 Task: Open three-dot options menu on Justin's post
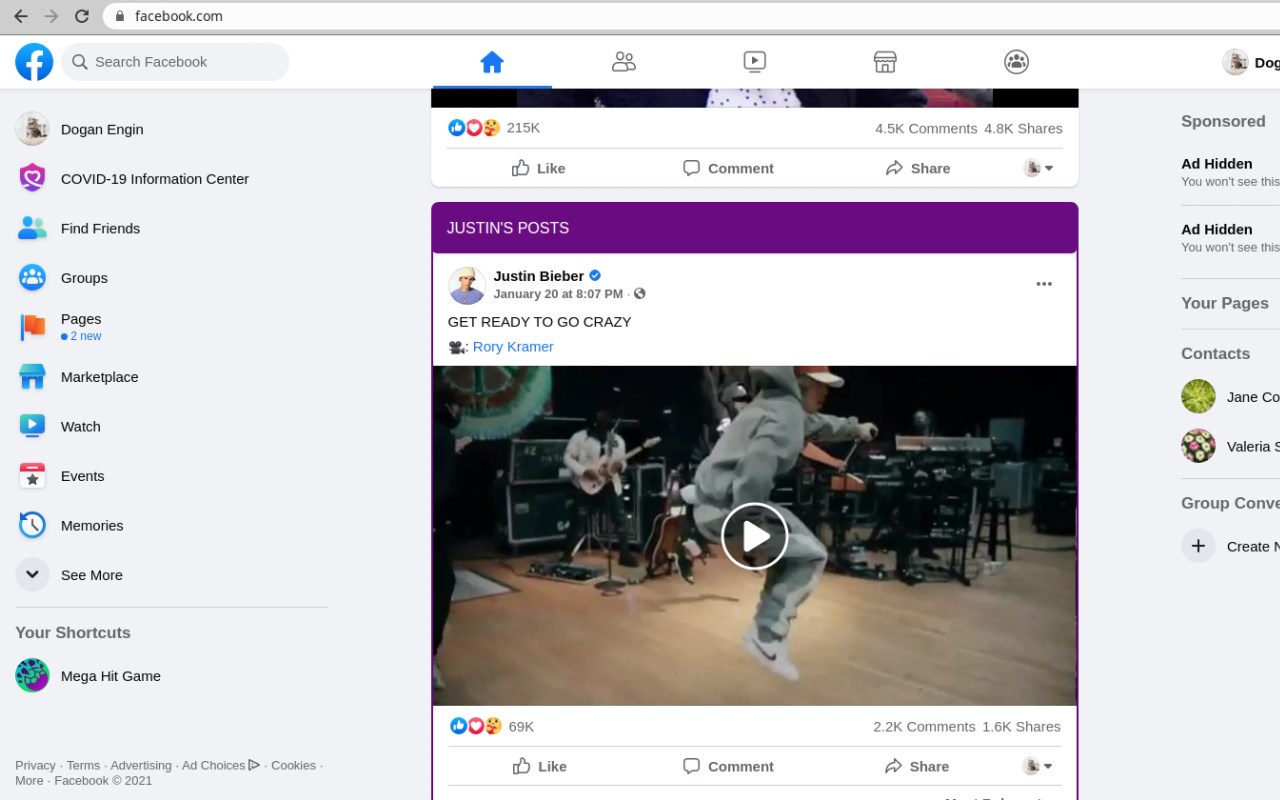pyautogui.click(x=1044, y=284)
